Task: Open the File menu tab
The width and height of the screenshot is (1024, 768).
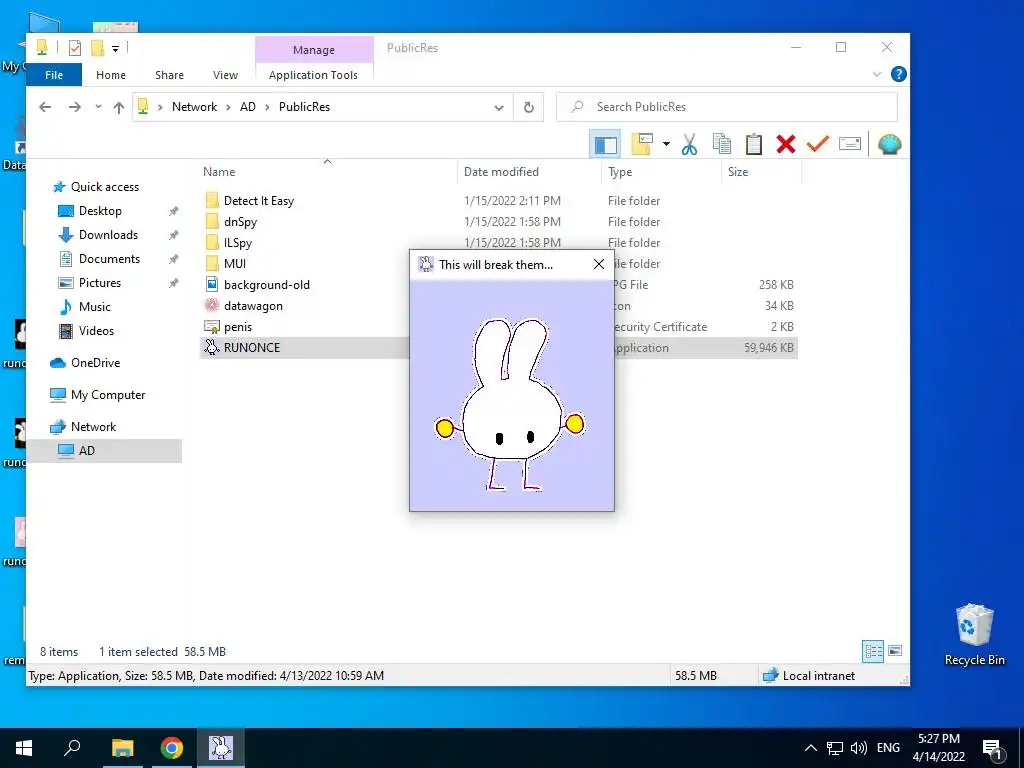Action: pos(54,75)
